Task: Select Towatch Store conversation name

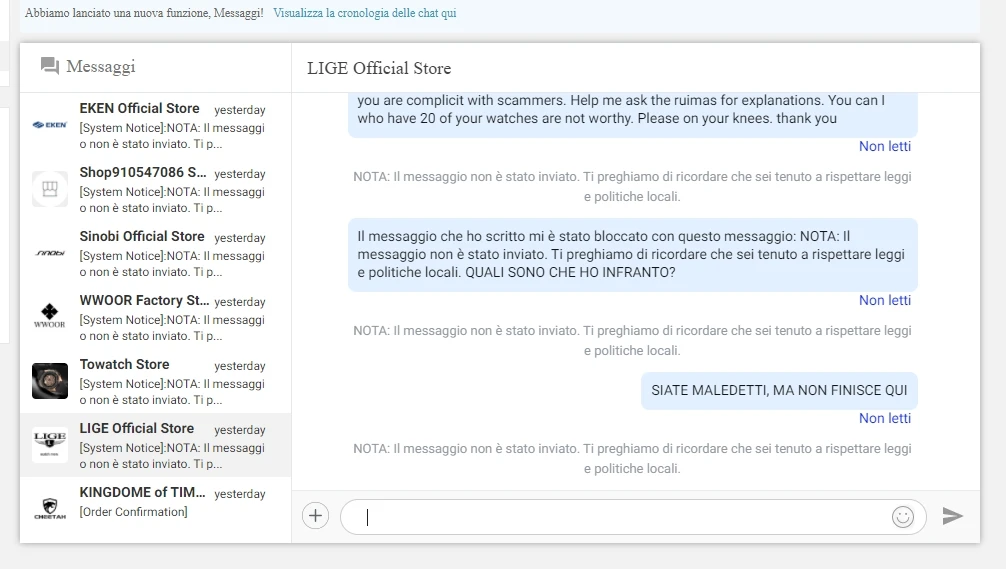Action: (x=124, y=365)
